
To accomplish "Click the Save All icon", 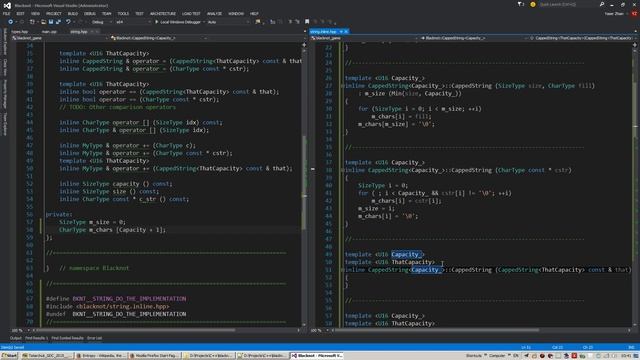I will 58,22.
